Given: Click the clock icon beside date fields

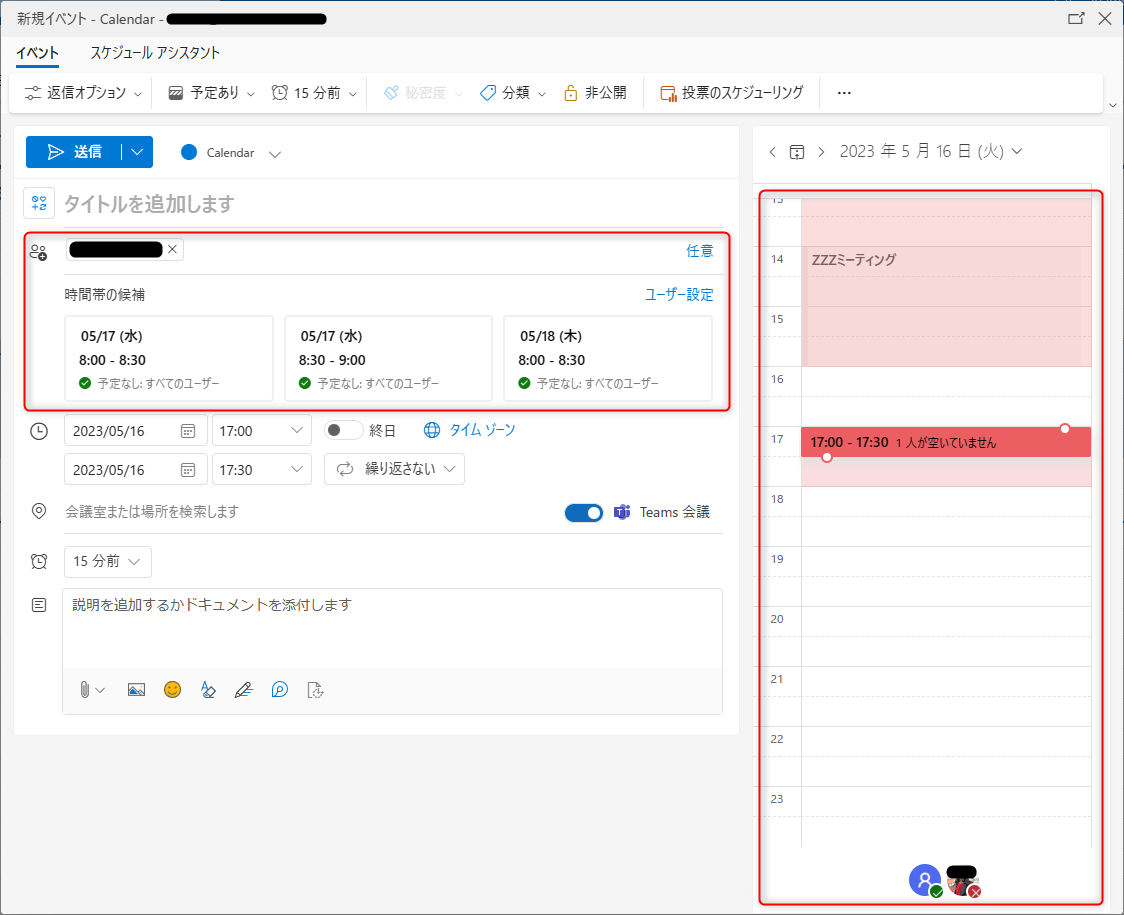Looking at the screenshot, I should pos(39,431).
